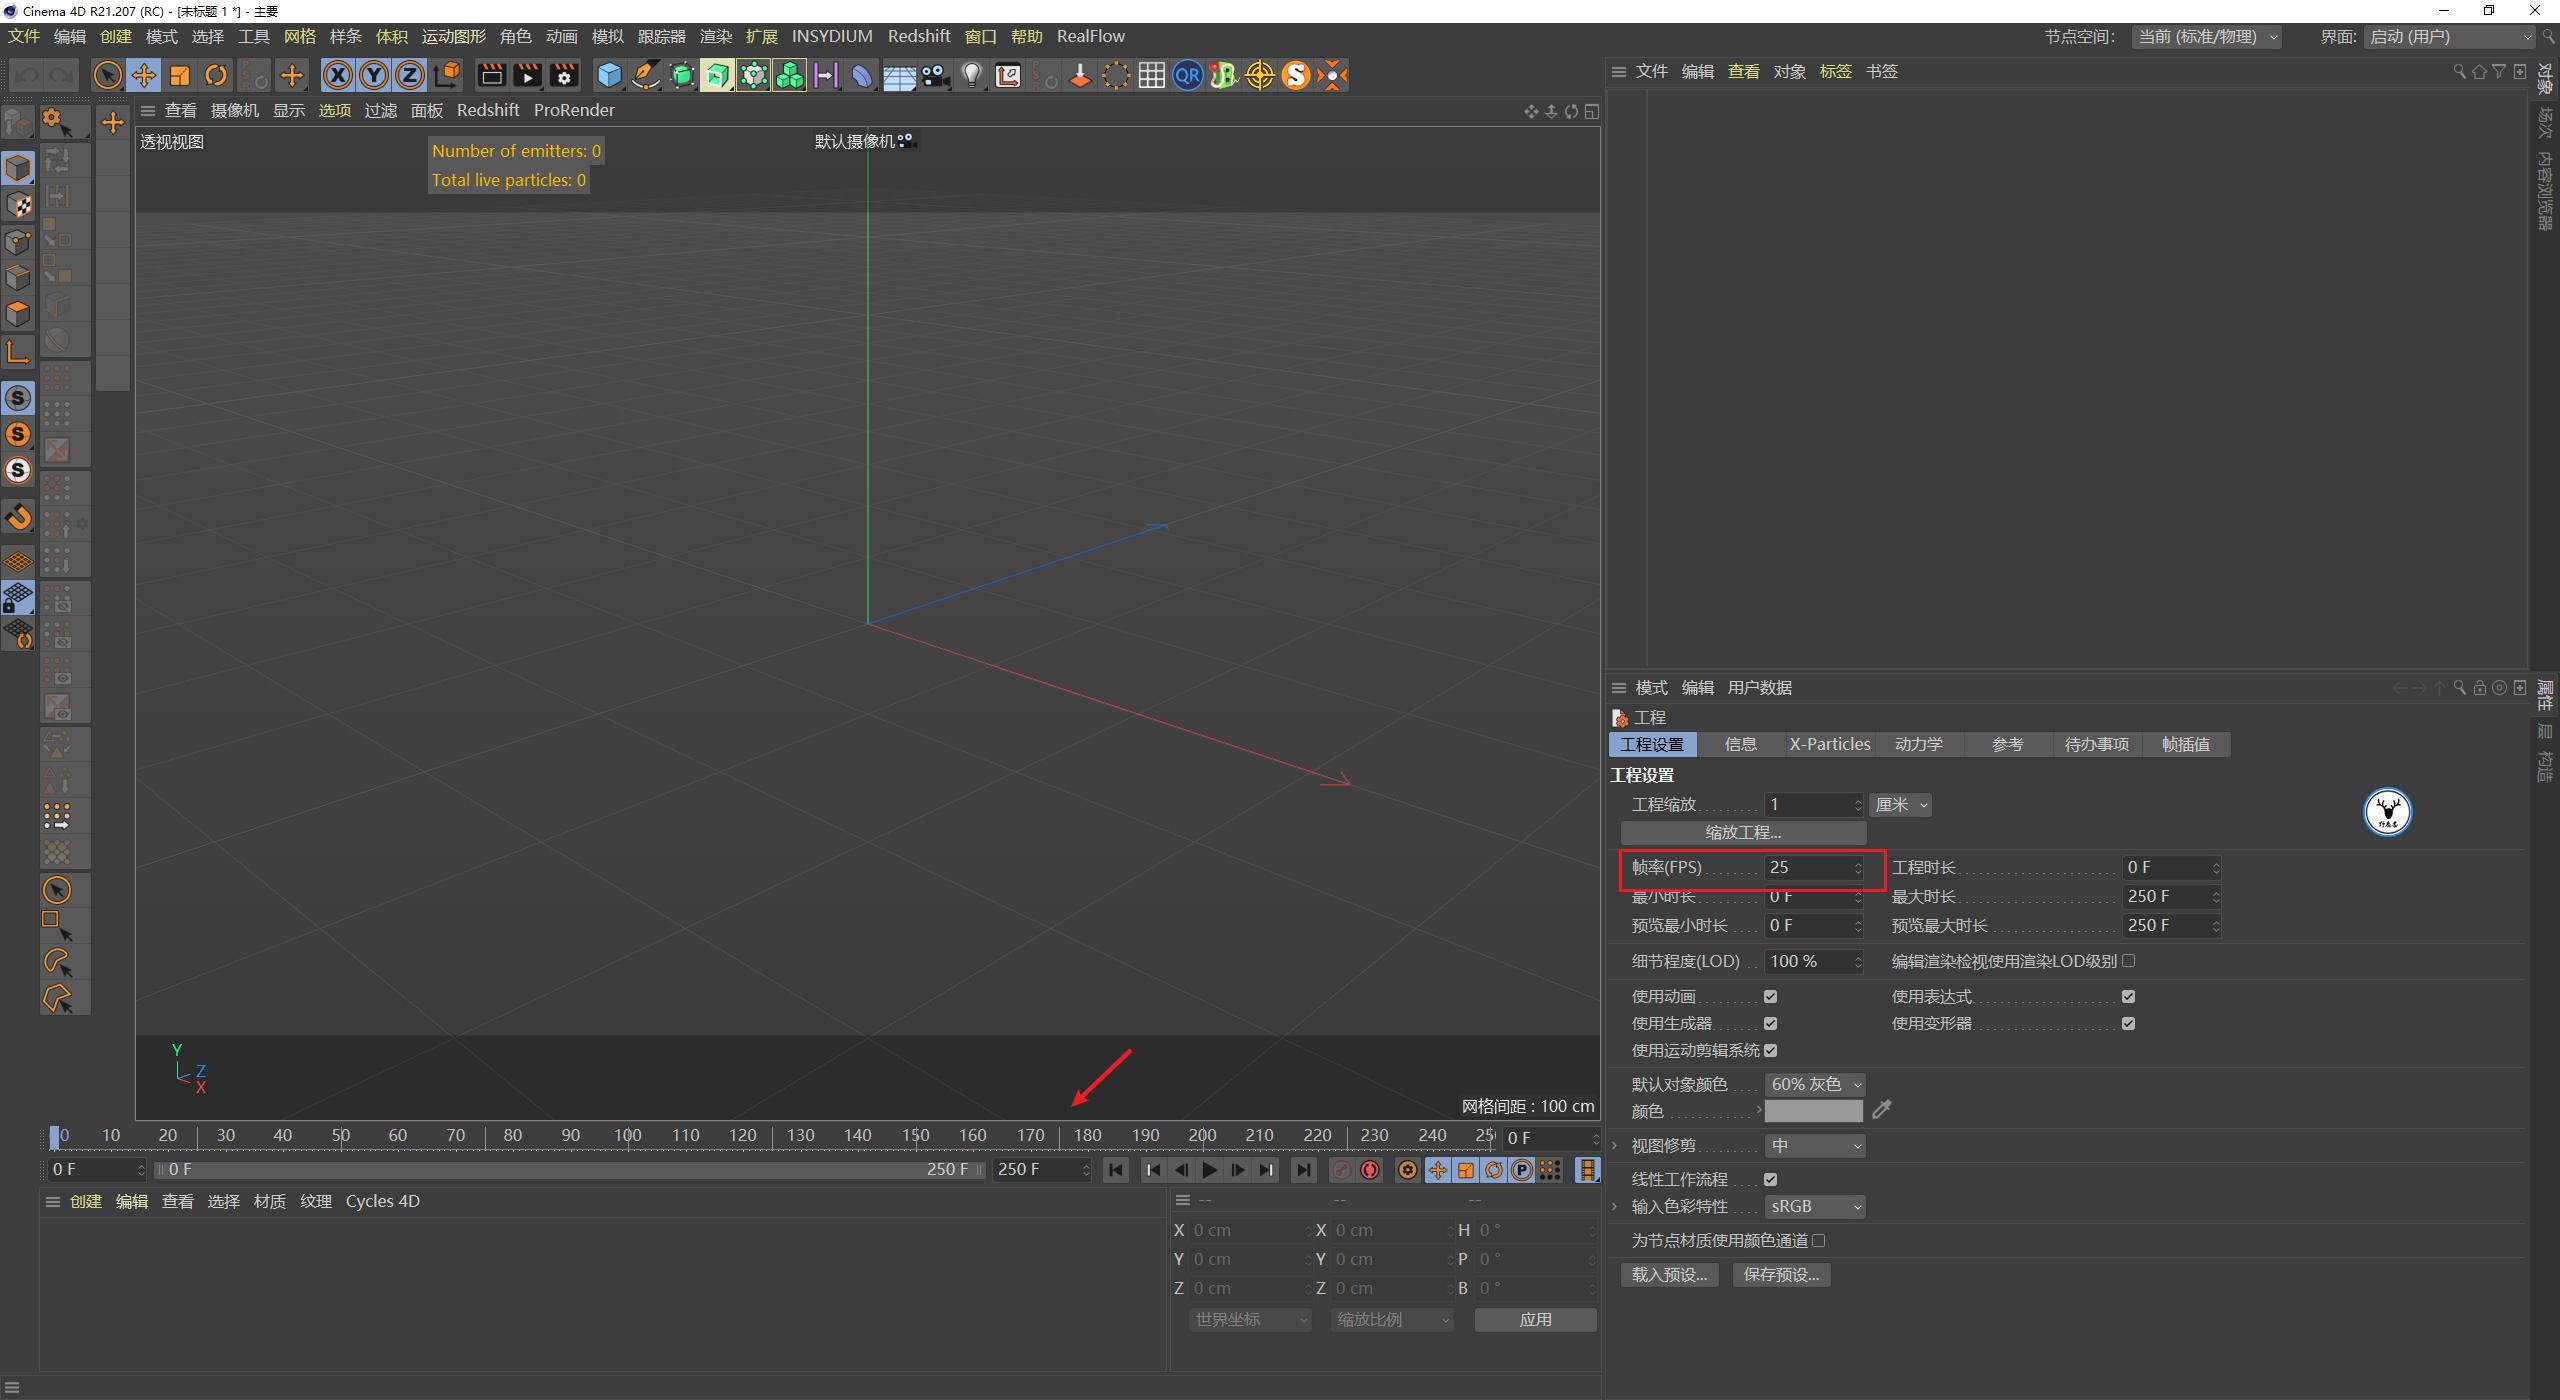2560x1400 pixels.
Task: Select the Scale tool
Action: click(180, 75)
